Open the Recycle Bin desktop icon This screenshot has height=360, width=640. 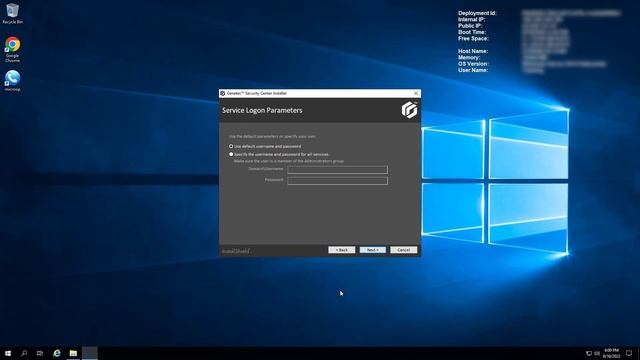click(13, 13)
